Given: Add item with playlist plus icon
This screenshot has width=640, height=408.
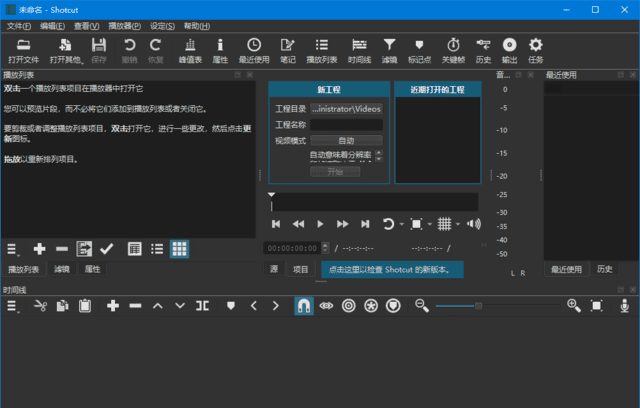Looking at the screenshot, I should 40,249.
